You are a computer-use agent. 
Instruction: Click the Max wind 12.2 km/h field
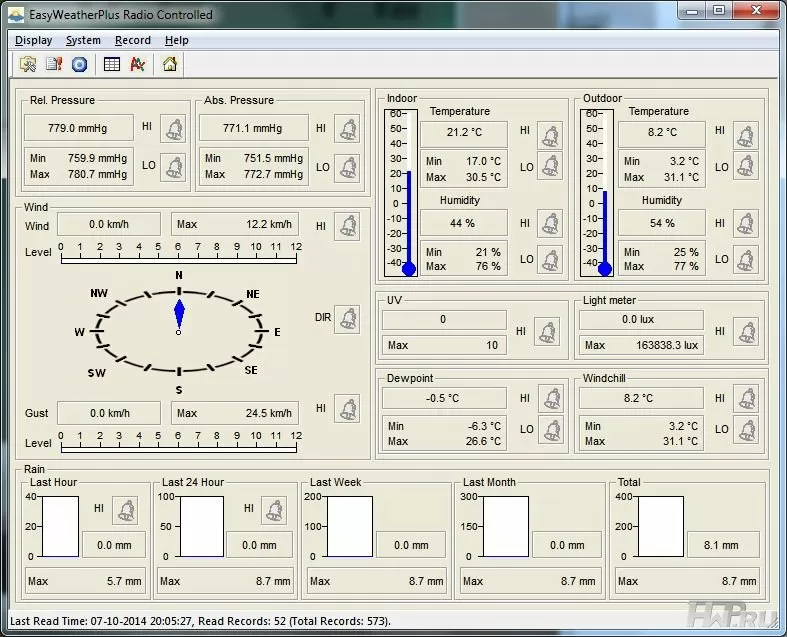tap(235, 224)
